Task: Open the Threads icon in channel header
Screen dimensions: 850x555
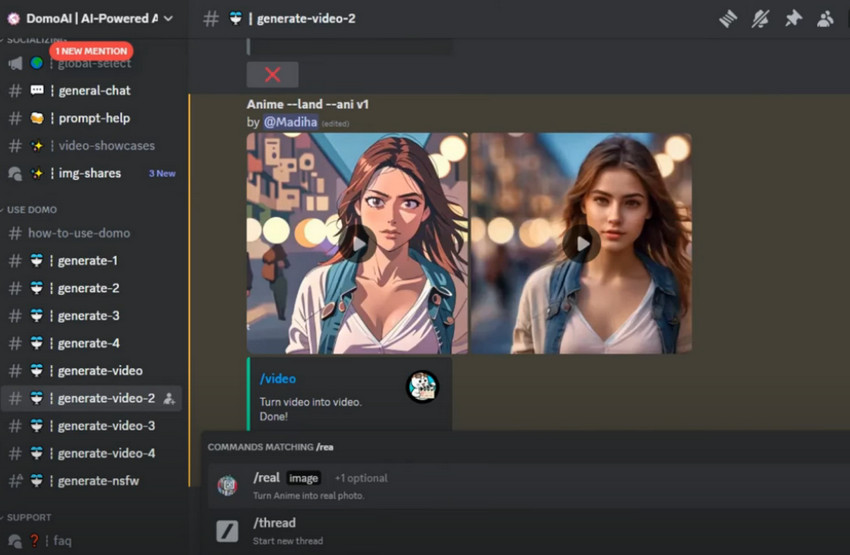Action: 728,18
